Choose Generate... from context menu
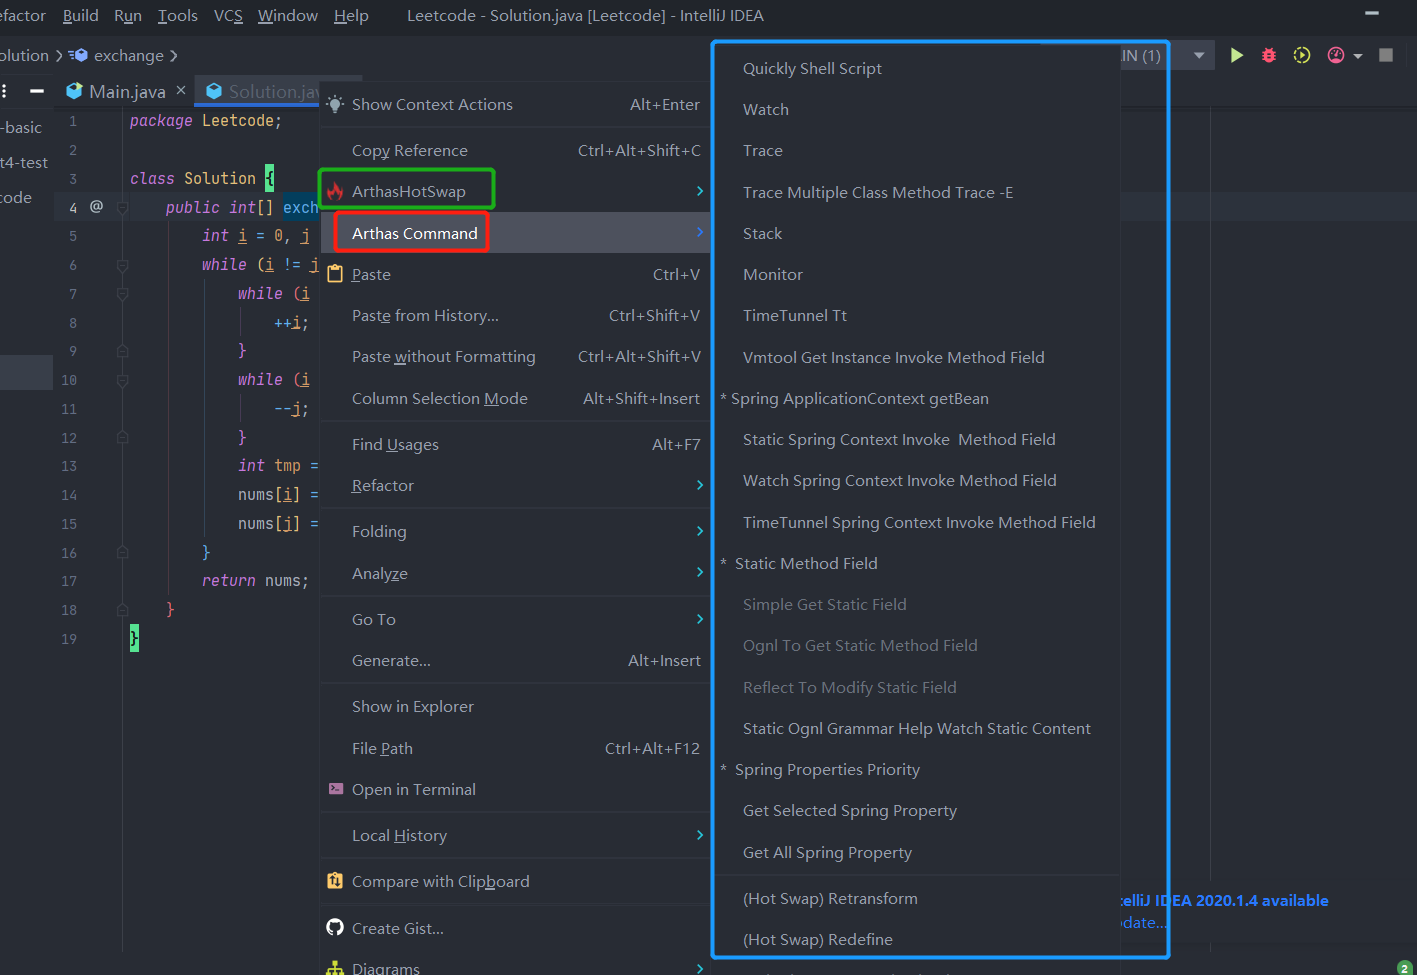The height and width of the screenshot is (975, 1417). (515, 660)
